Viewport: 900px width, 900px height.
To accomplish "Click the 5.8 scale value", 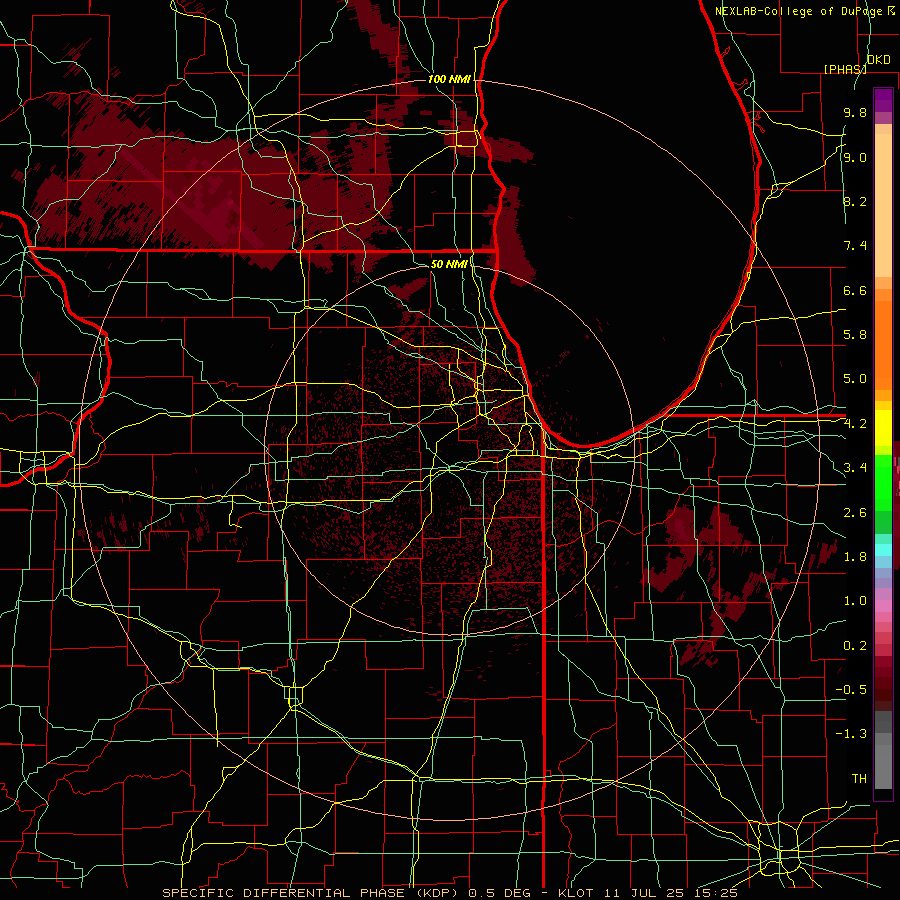I will coord(855,335).
